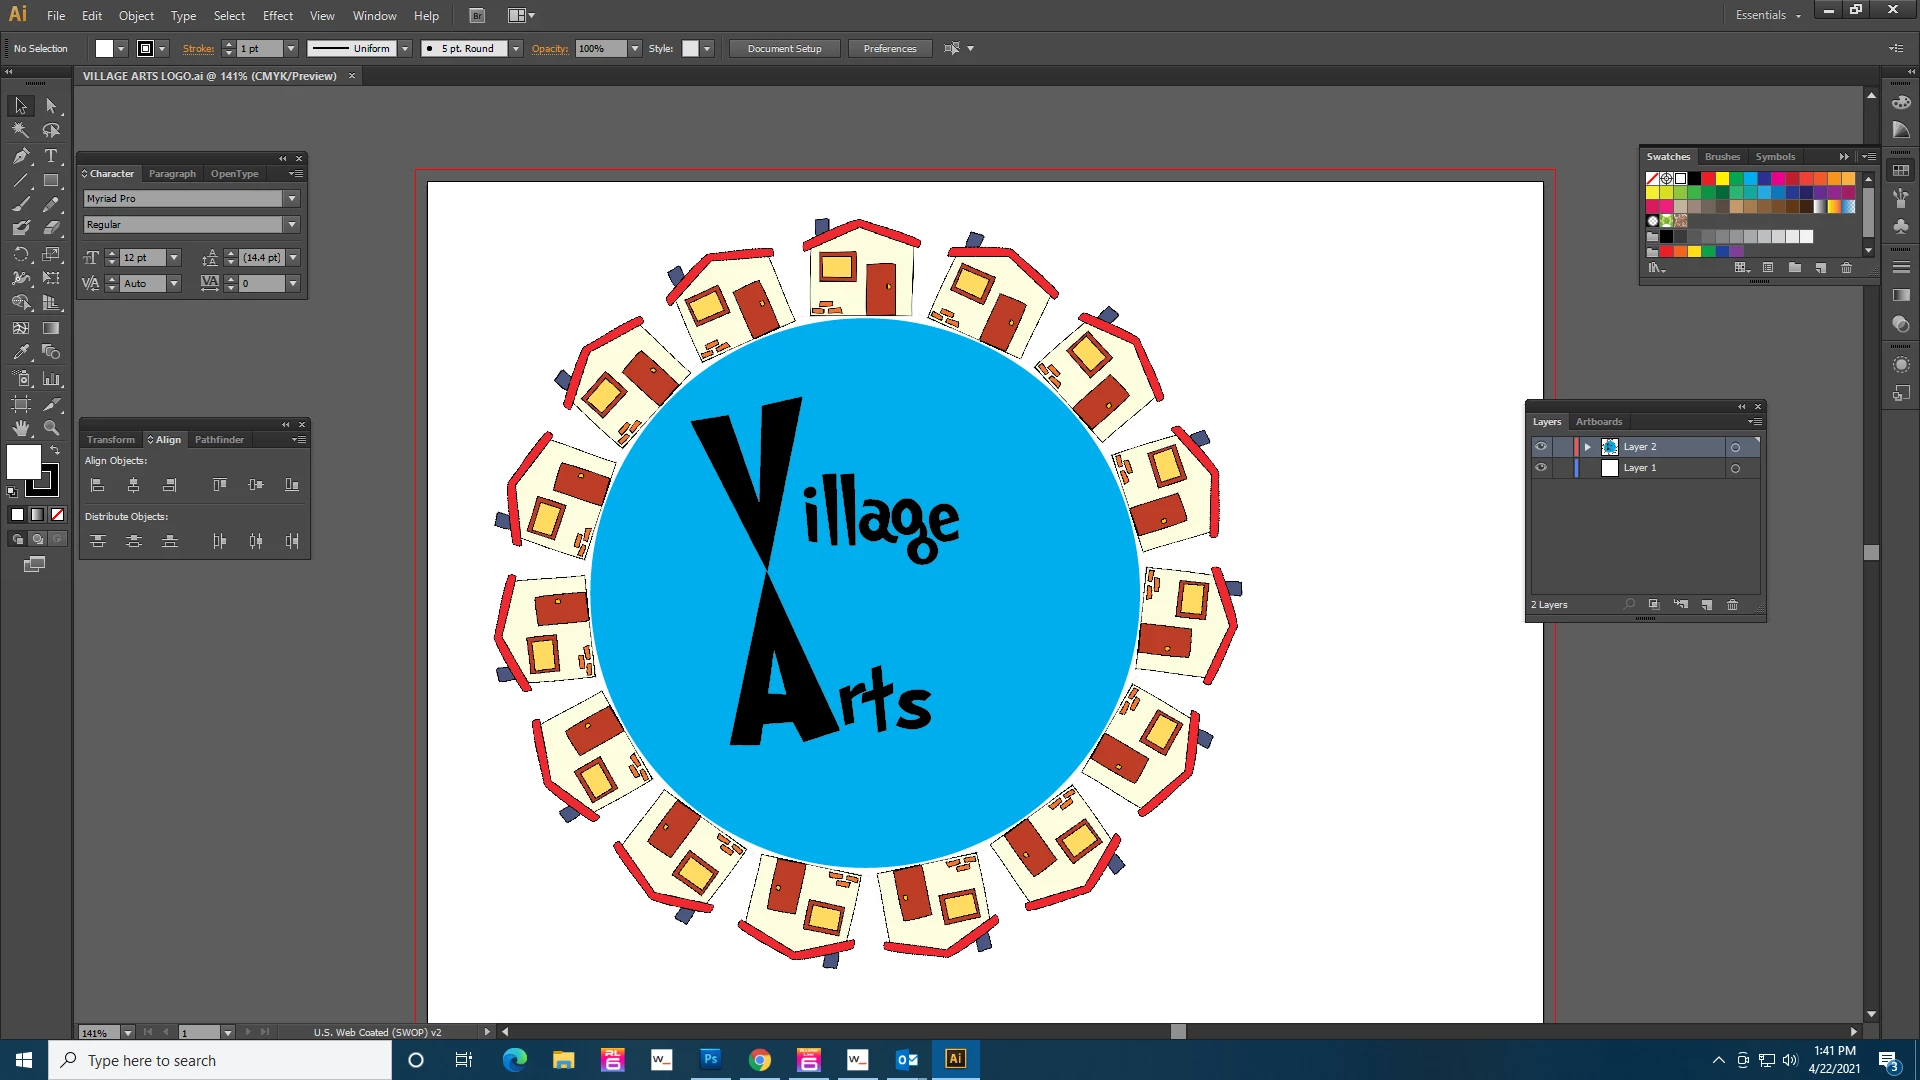Toggle Layer 2 lock column

1561,447
